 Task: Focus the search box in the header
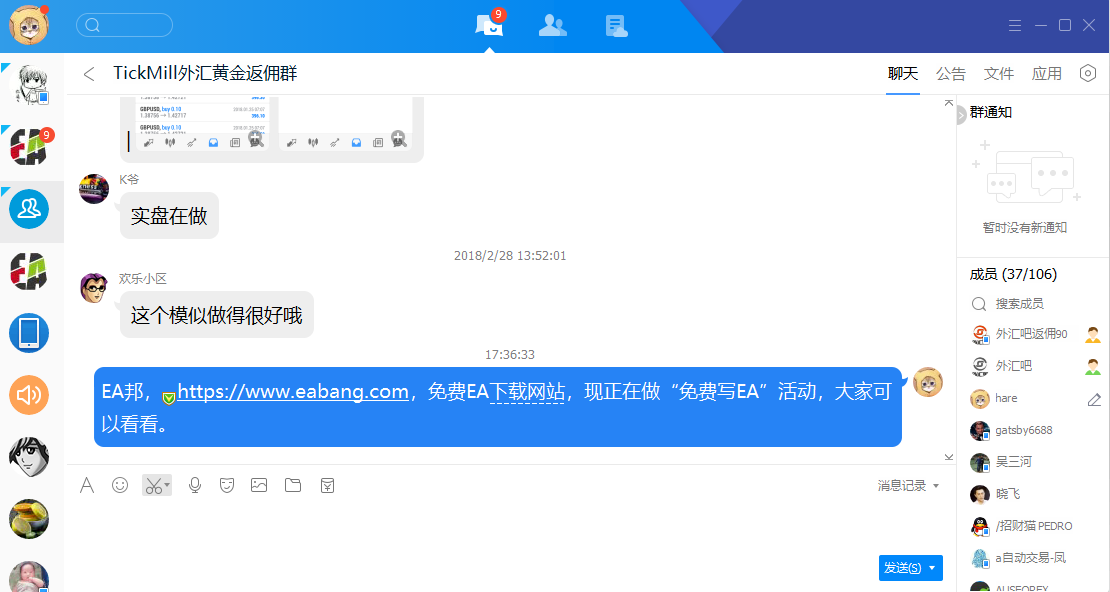(125, 25)
